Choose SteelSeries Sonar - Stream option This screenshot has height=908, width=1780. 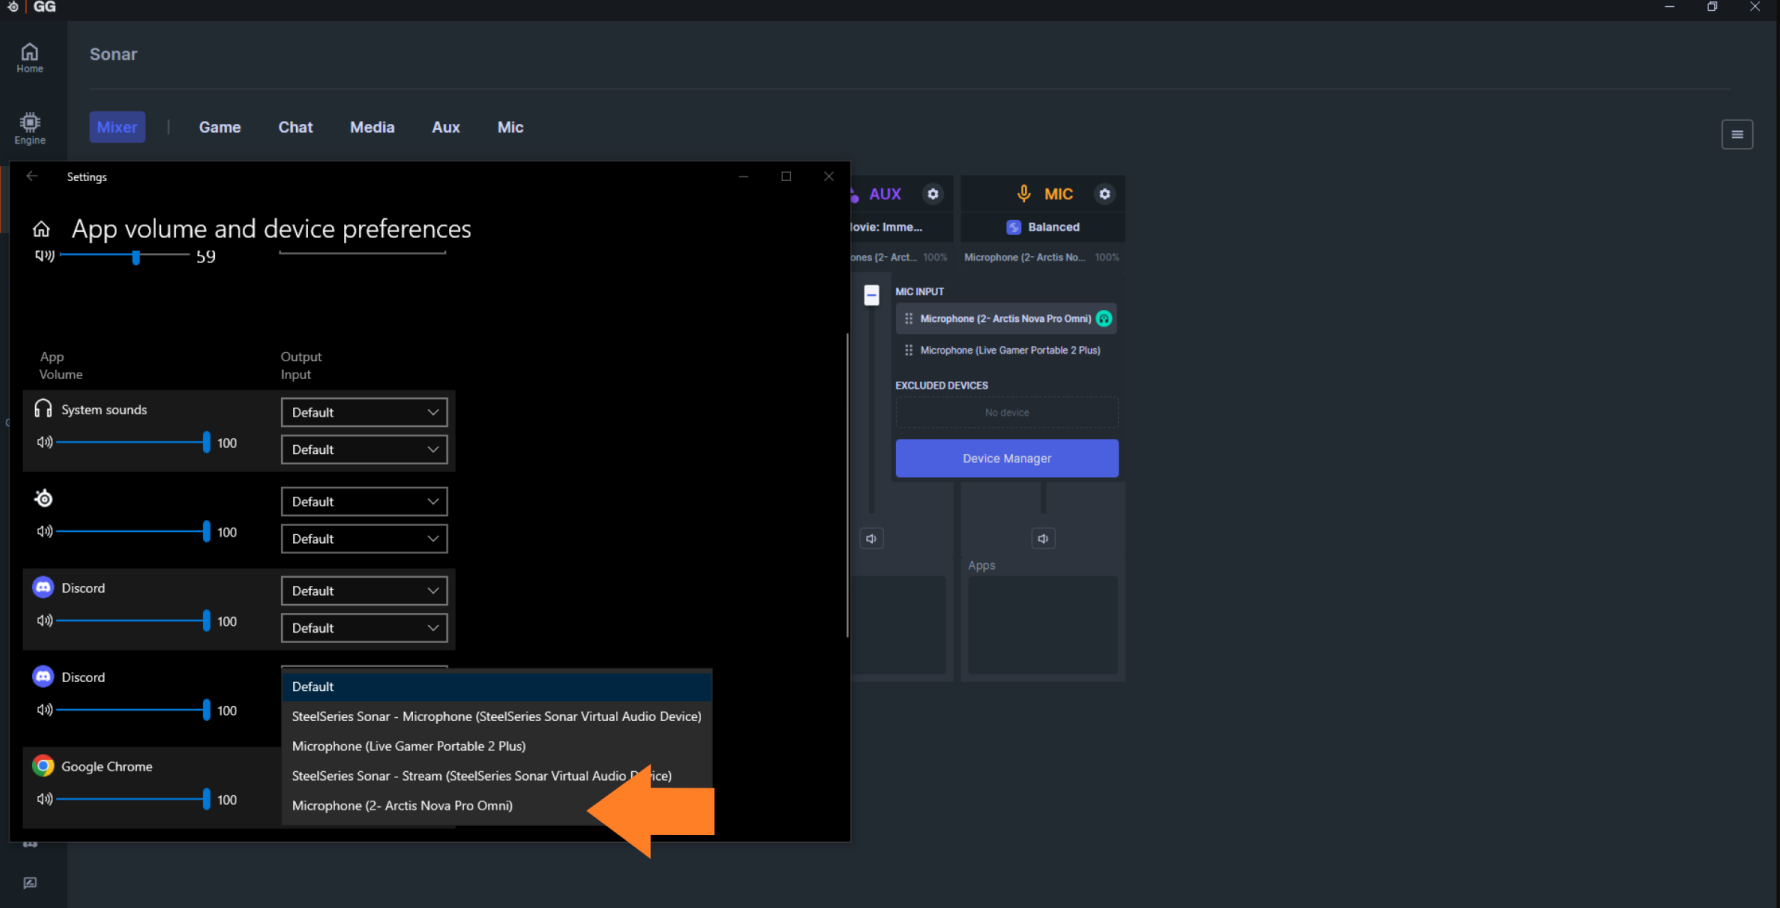497,776
